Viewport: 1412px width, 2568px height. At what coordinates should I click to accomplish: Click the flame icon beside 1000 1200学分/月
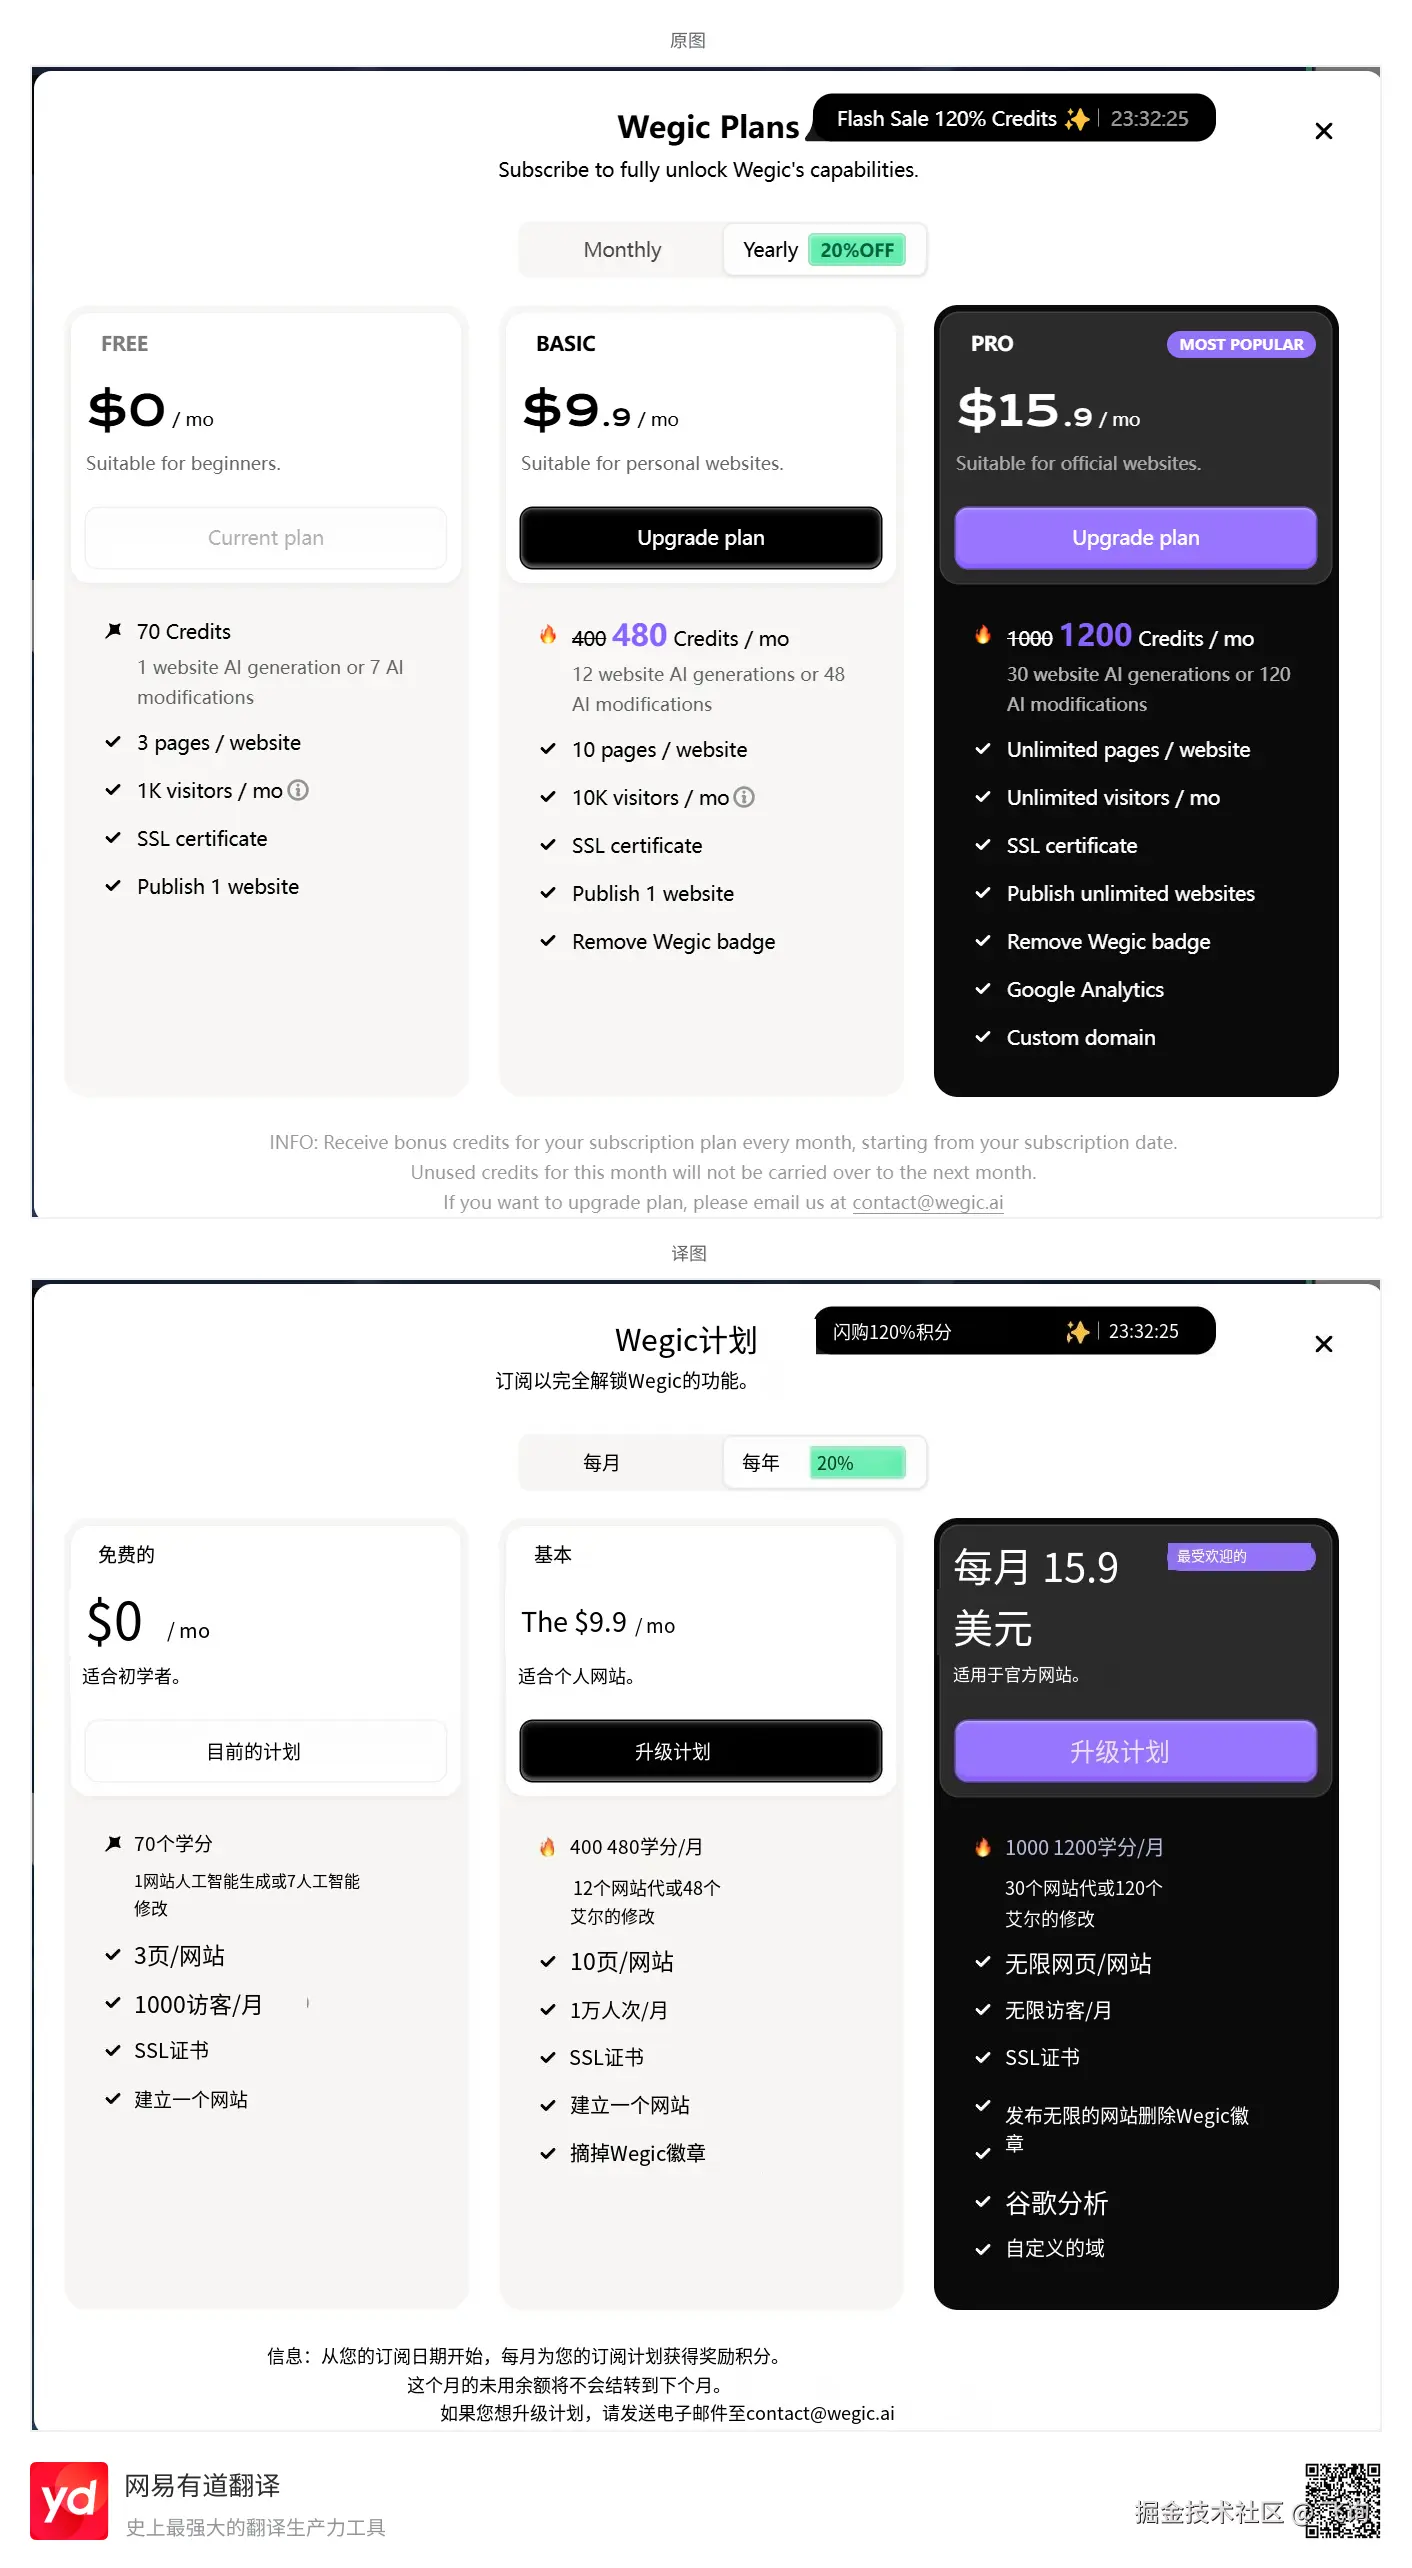click(x=983, y=1847)
